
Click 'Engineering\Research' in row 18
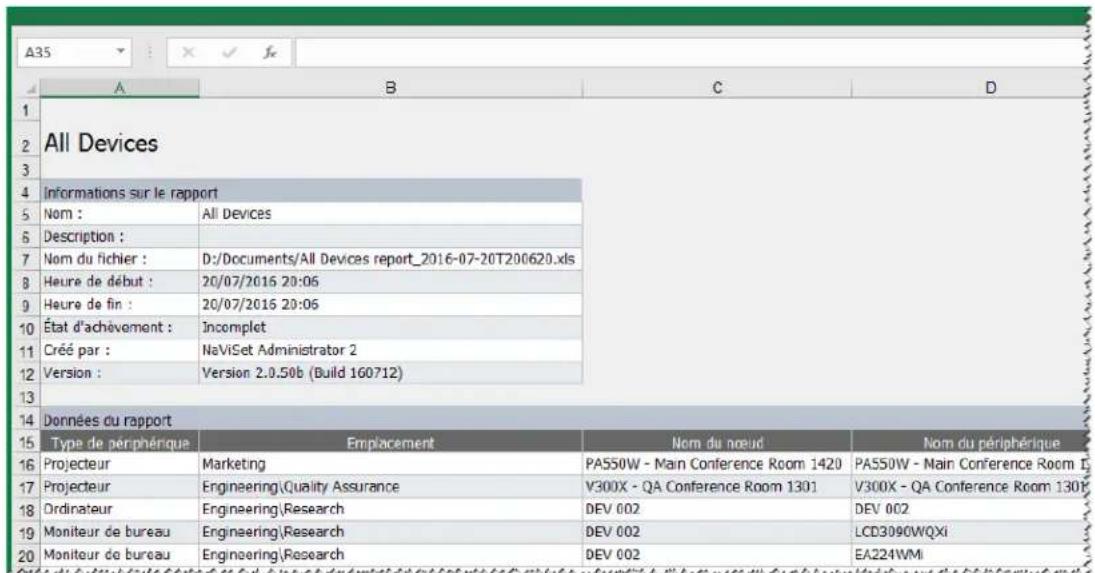pyautogui.click(x=390, y=509)
